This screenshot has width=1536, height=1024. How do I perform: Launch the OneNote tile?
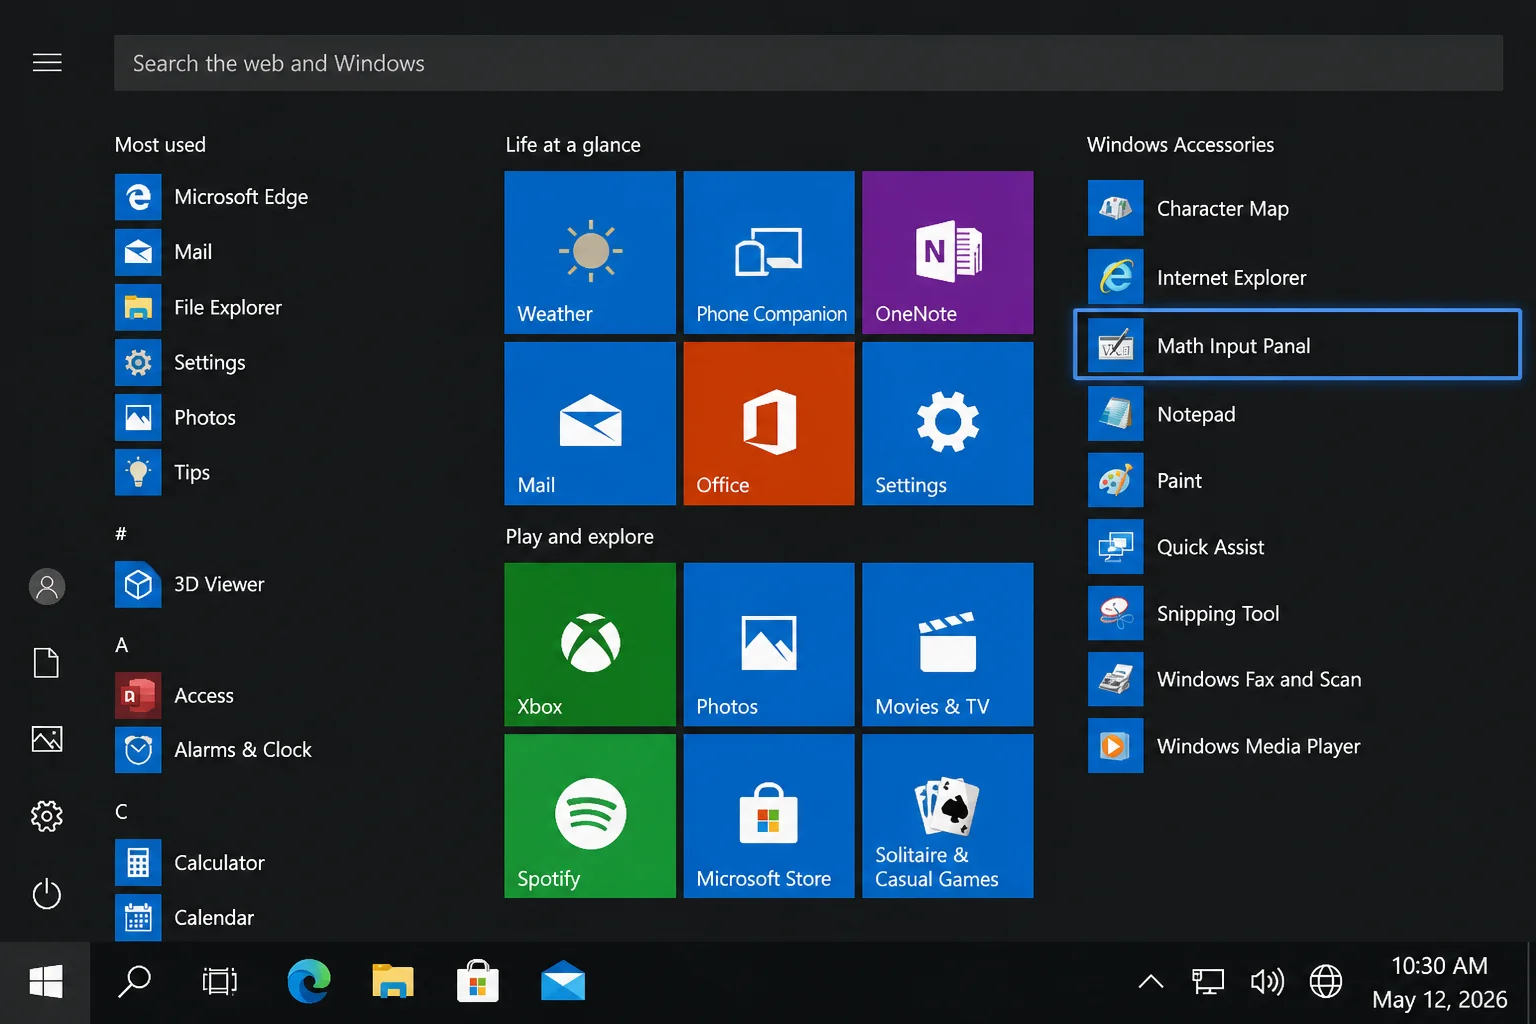pos(948,252)
